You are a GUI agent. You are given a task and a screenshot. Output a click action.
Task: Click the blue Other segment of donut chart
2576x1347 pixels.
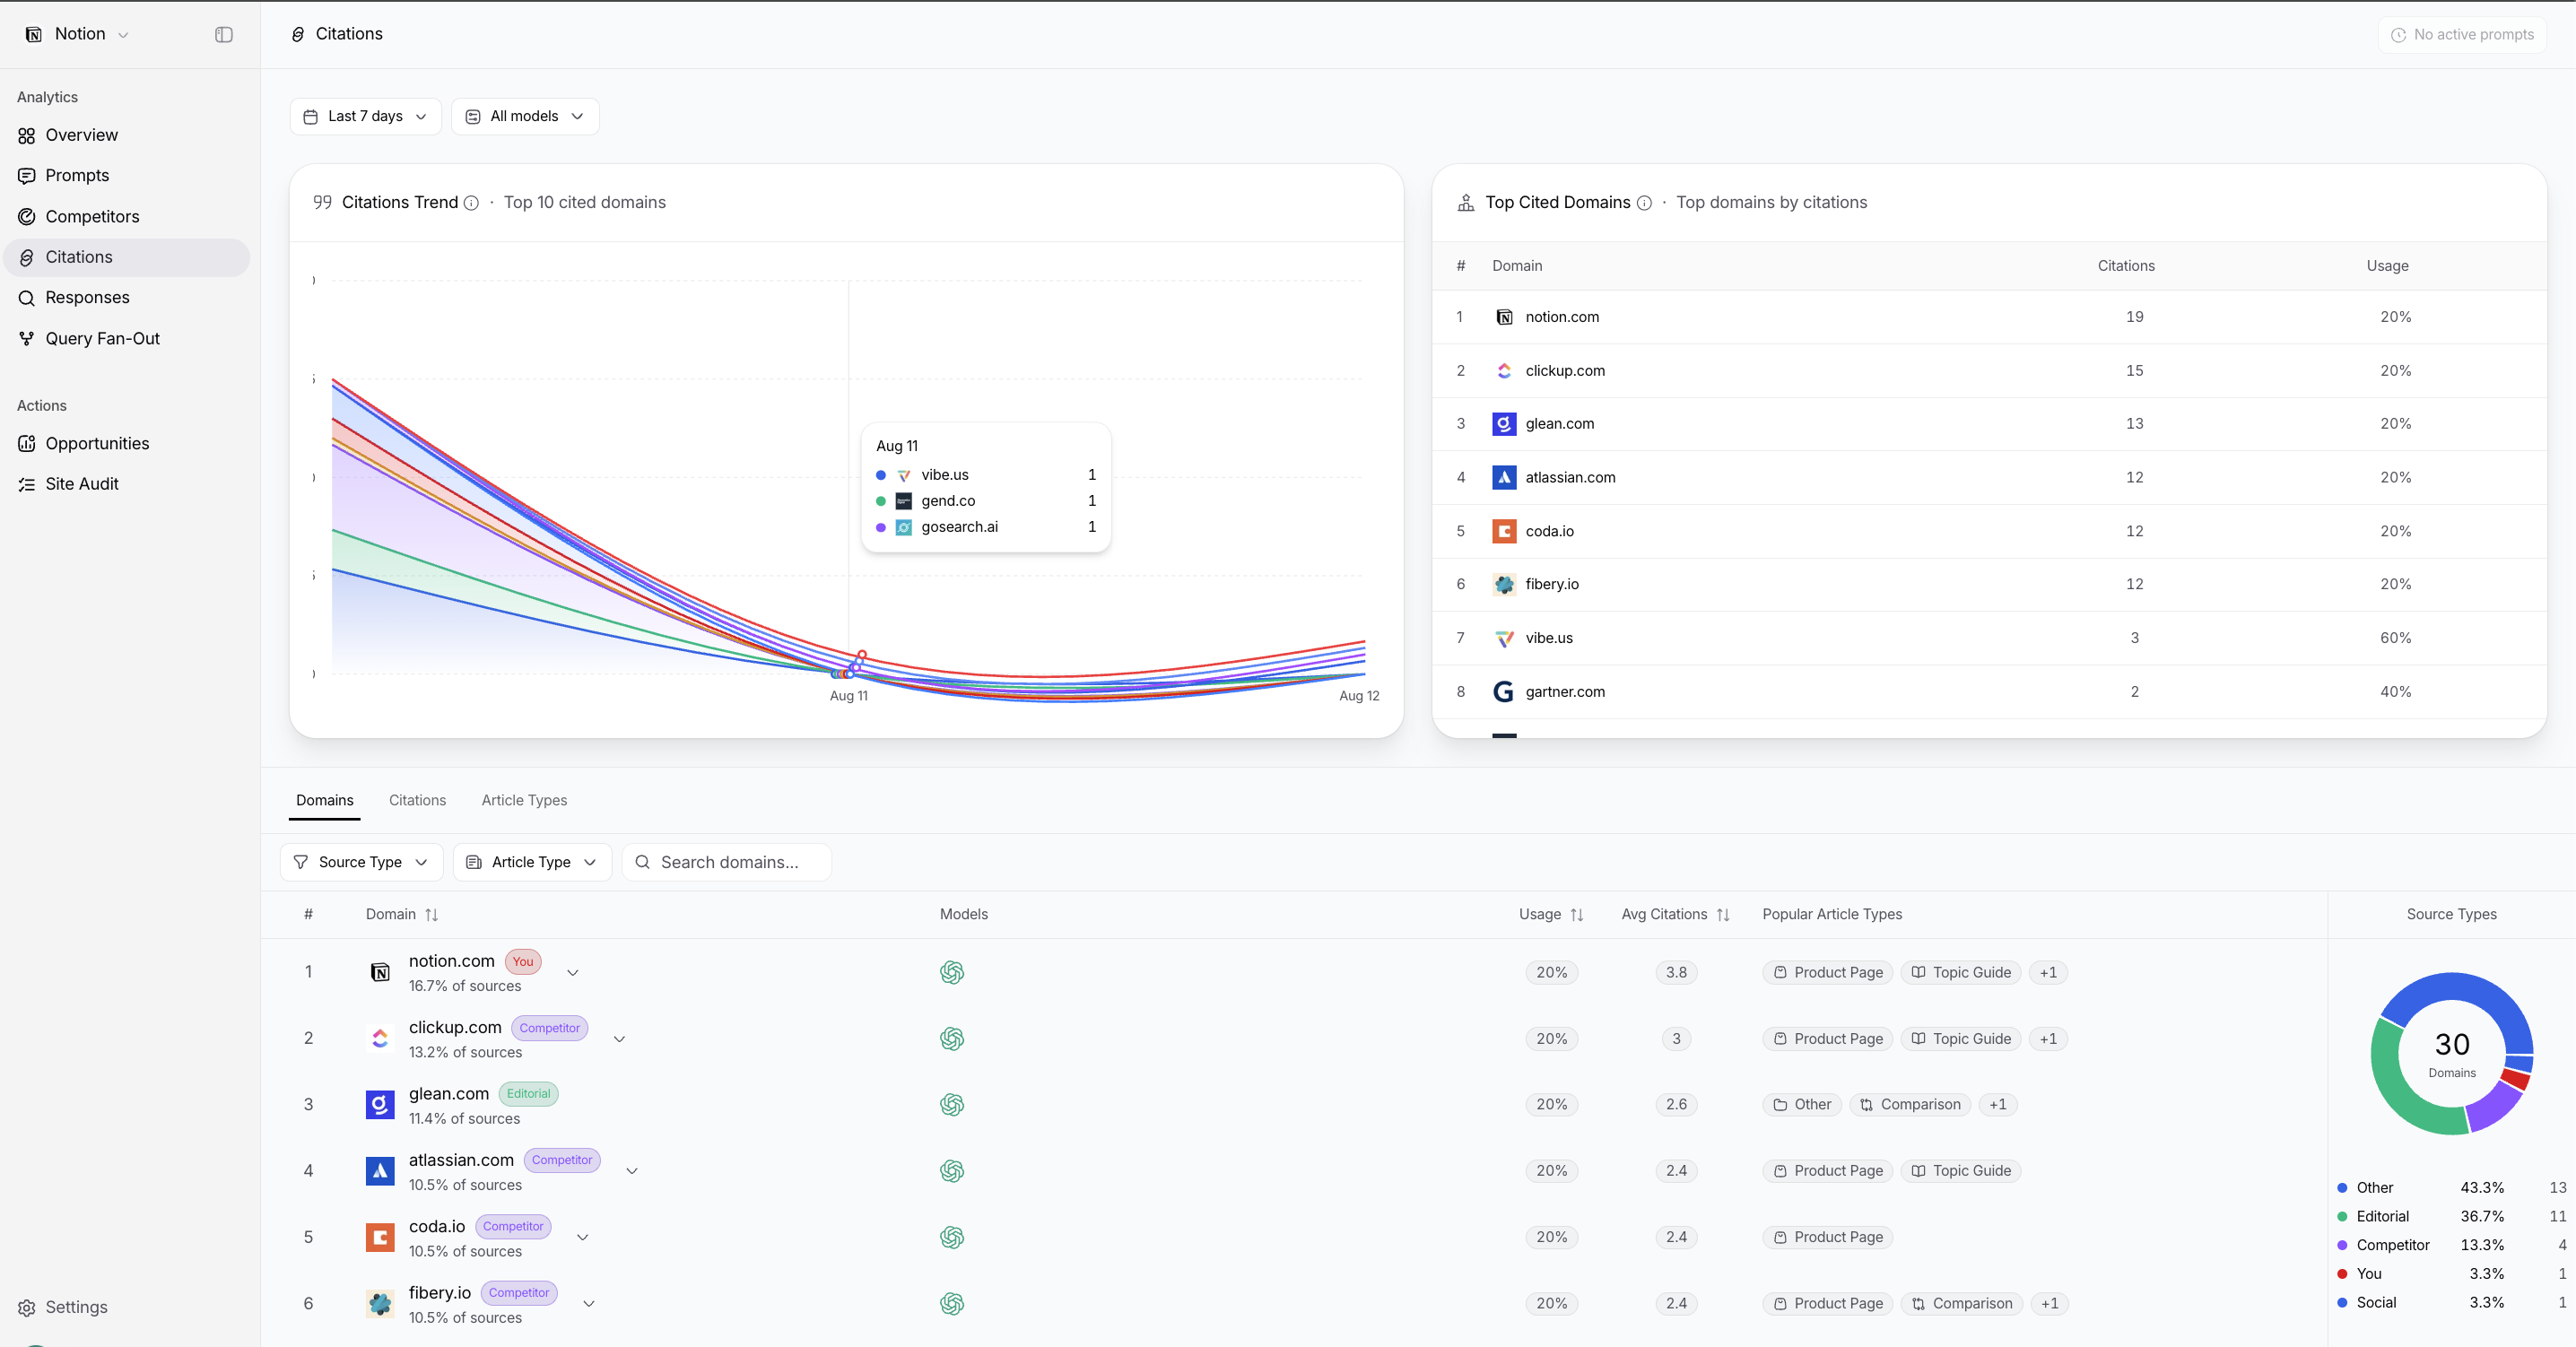click(2470, 1004)
